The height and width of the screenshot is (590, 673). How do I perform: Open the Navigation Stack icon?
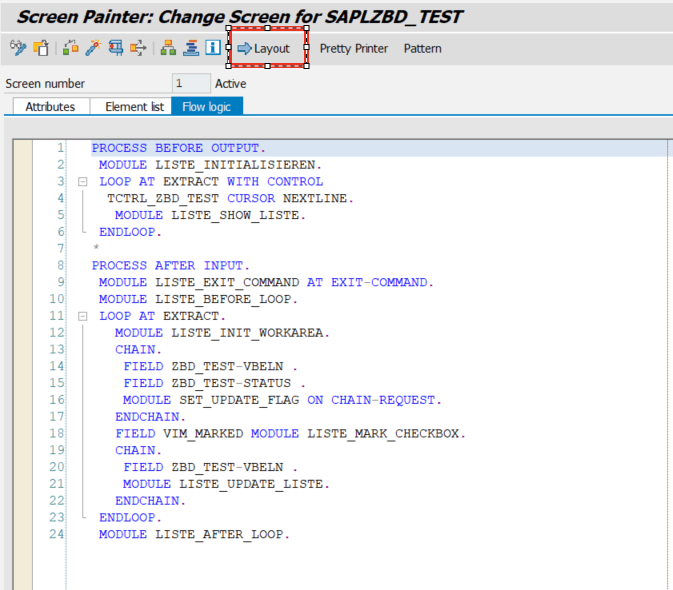pyautogui.click(x=191, y=48)
